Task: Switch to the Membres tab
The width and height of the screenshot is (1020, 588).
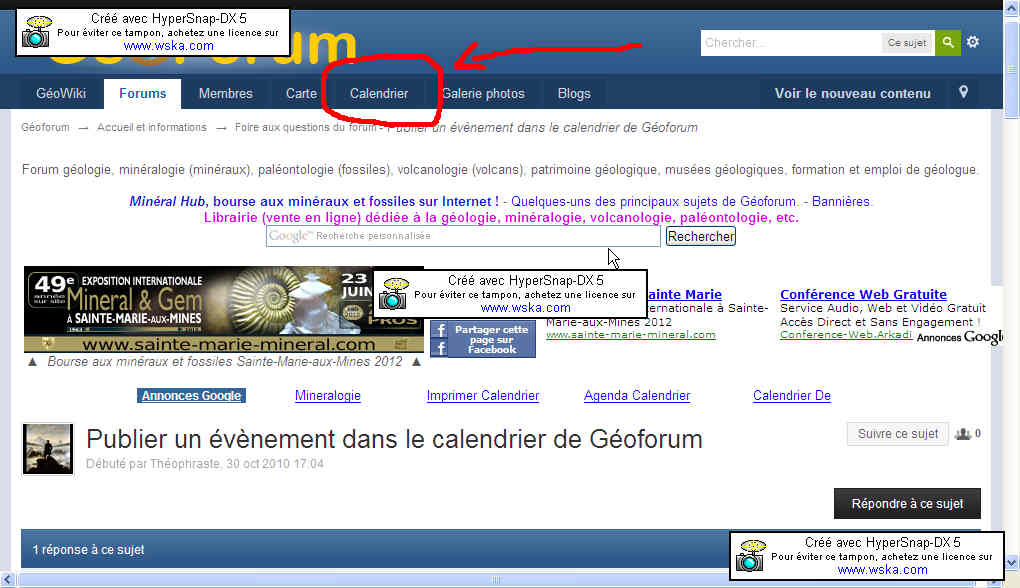Action: click(226, 94)
